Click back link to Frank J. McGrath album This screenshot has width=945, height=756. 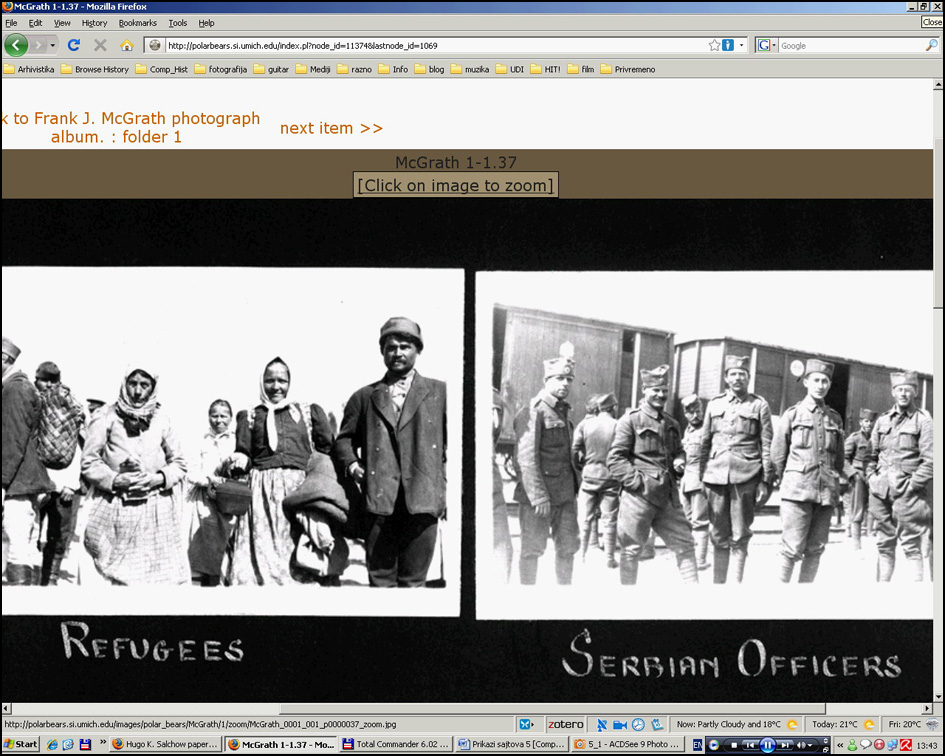[x=130, y=127]
